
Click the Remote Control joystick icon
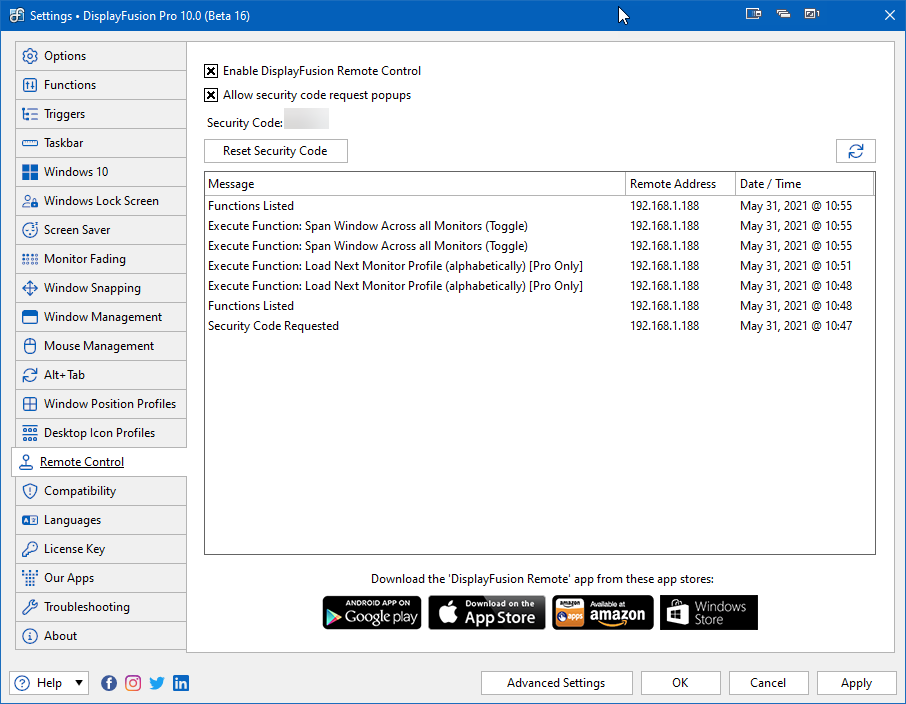pyautogui.click(x=26, y=462)
